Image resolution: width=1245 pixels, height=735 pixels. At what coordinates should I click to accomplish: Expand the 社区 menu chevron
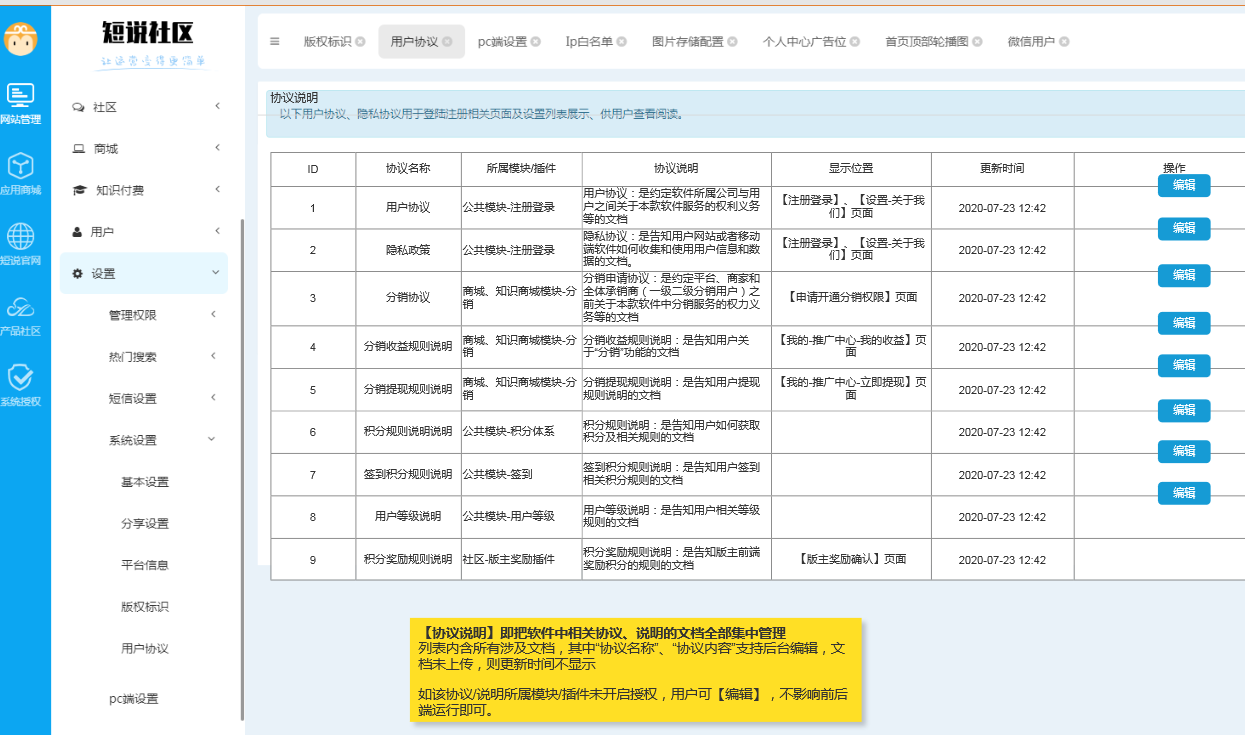218,106
